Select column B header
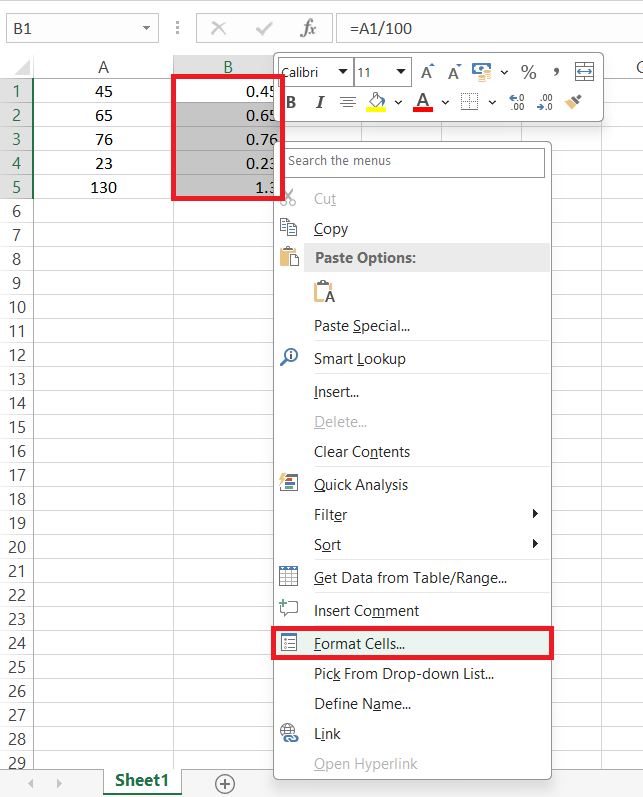643x797 pixels. tap(227, 67)
